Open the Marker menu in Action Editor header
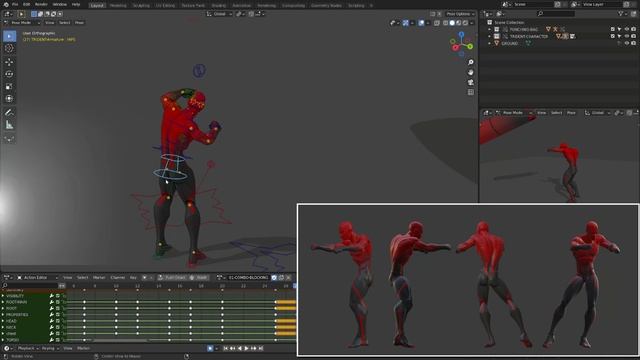640x360 pixels. [99, 278]
